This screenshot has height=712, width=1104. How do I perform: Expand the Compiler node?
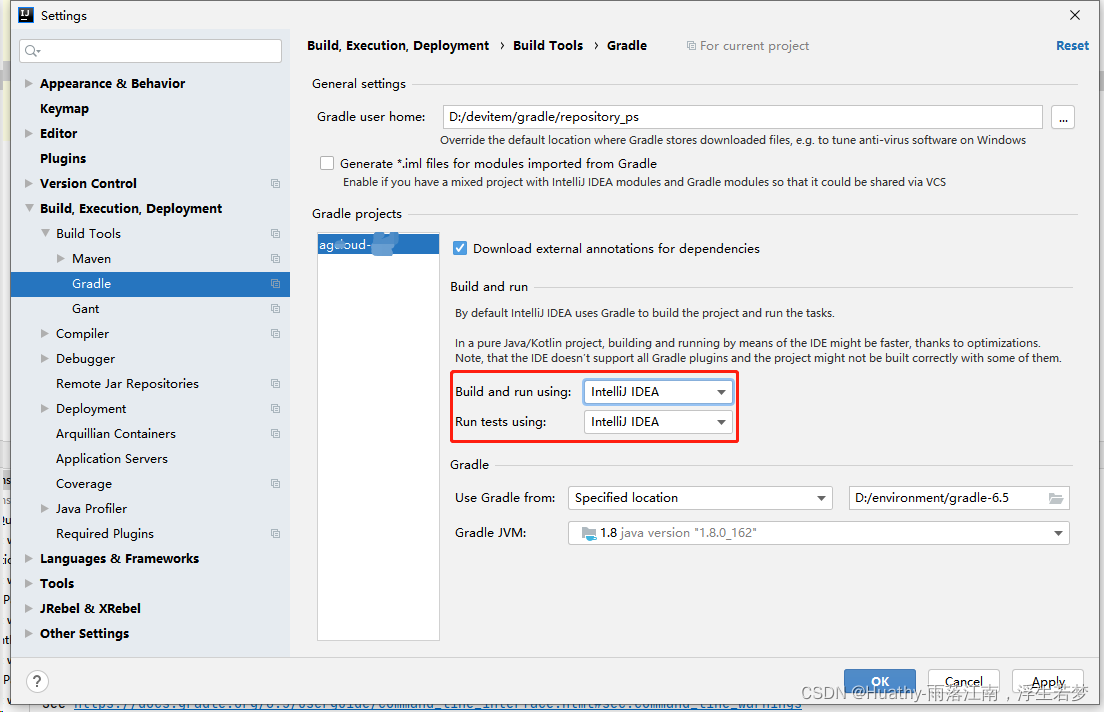pos(45,333)
